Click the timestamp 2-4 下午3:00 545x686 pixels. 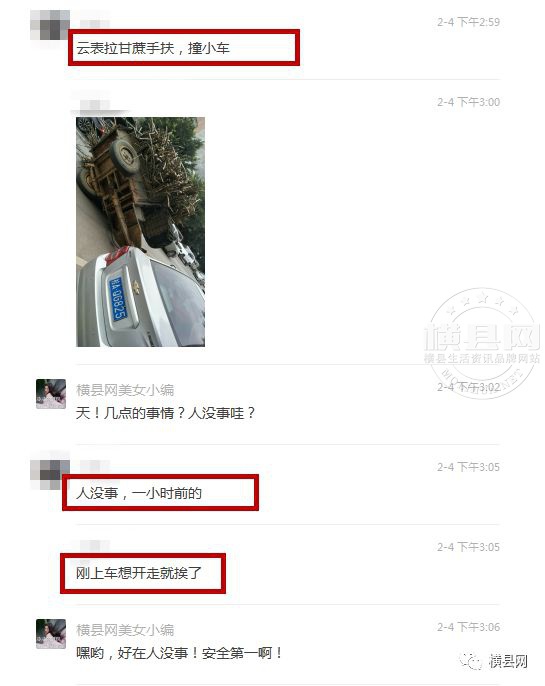[468, 102]
